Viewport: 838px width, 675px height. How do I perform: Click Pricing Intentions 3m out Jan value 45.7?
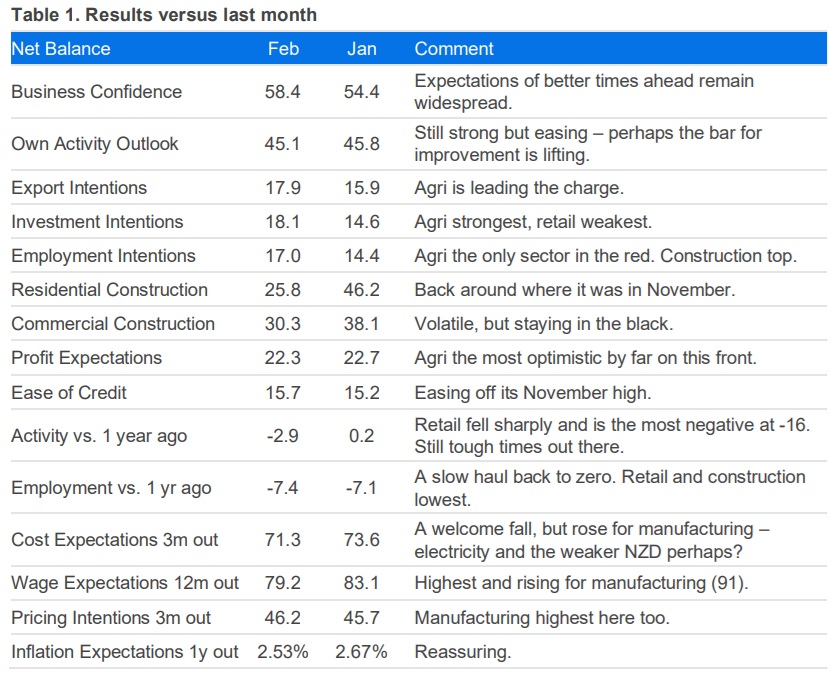pyautogui.click(x=361, y=618)
